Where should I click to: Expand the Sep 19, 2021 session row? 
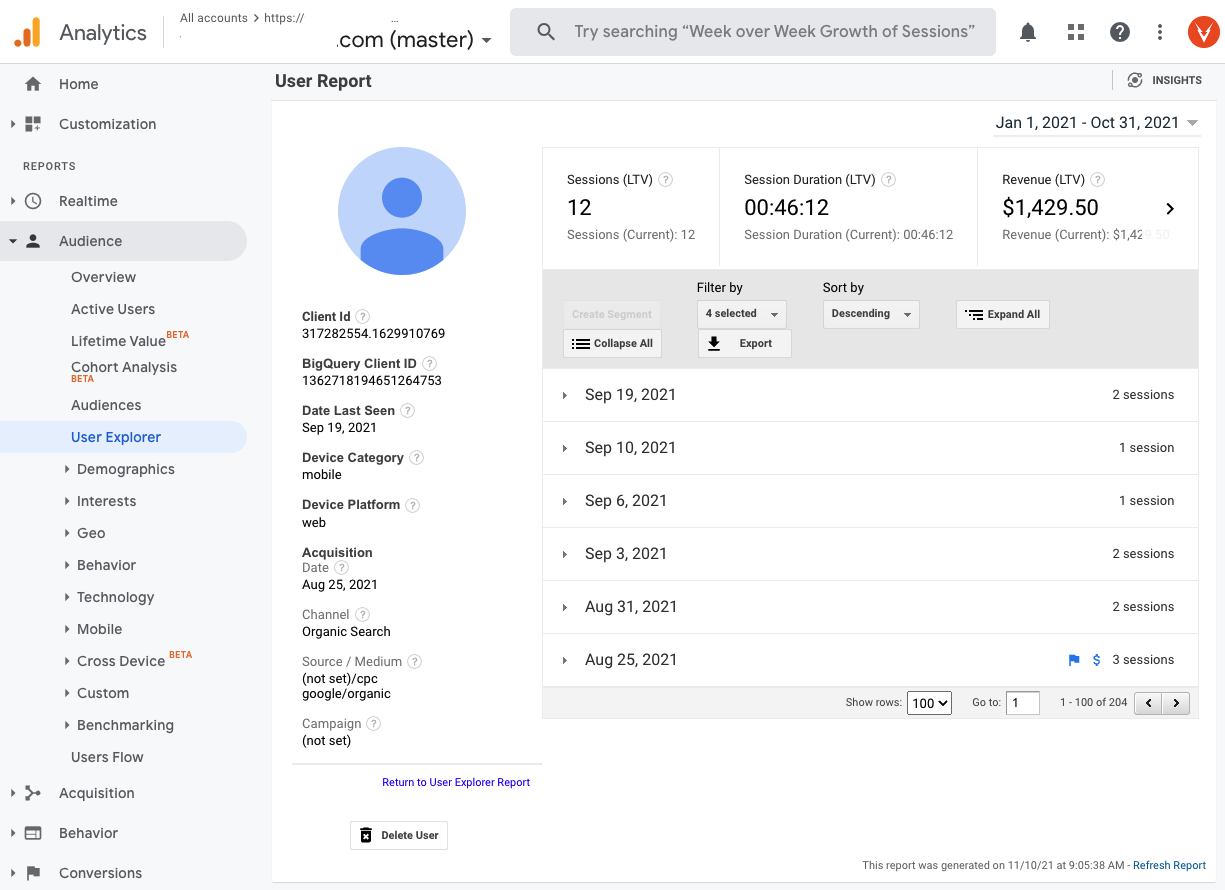click(567, 395)
